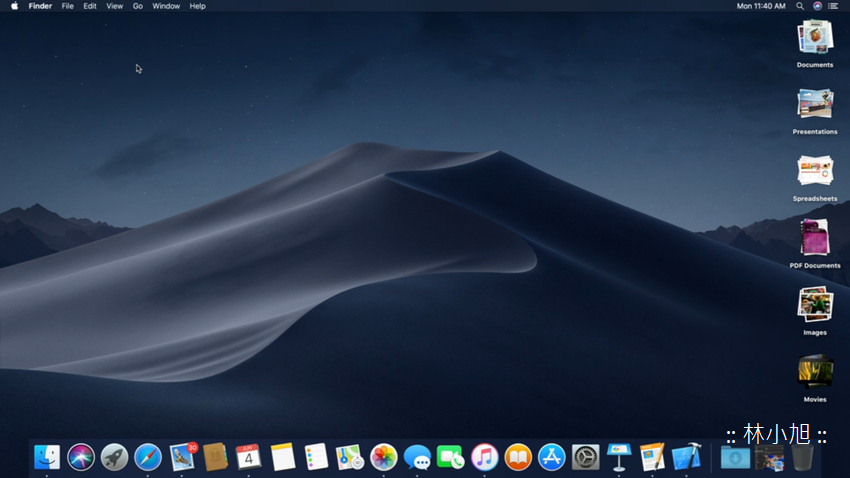850x478 pixels.
Task: Open Launchpad rocket icon
Action: click(114, 457)
